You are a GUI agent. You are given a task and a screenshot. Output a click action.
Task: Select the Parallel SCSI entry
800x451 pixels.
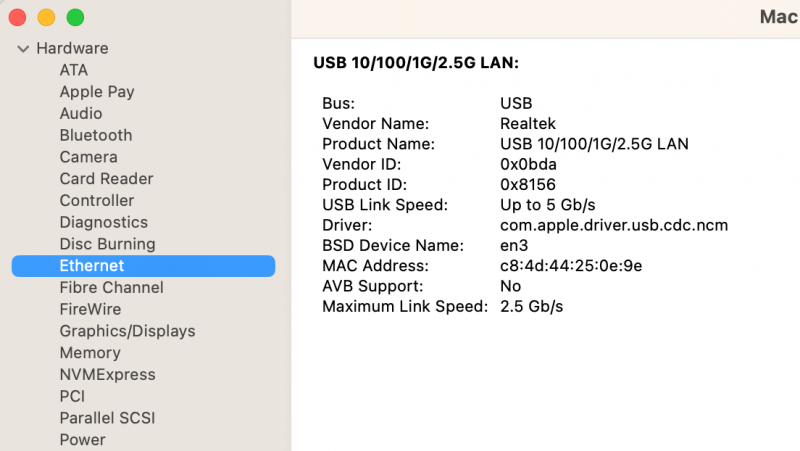coord(107,418)
